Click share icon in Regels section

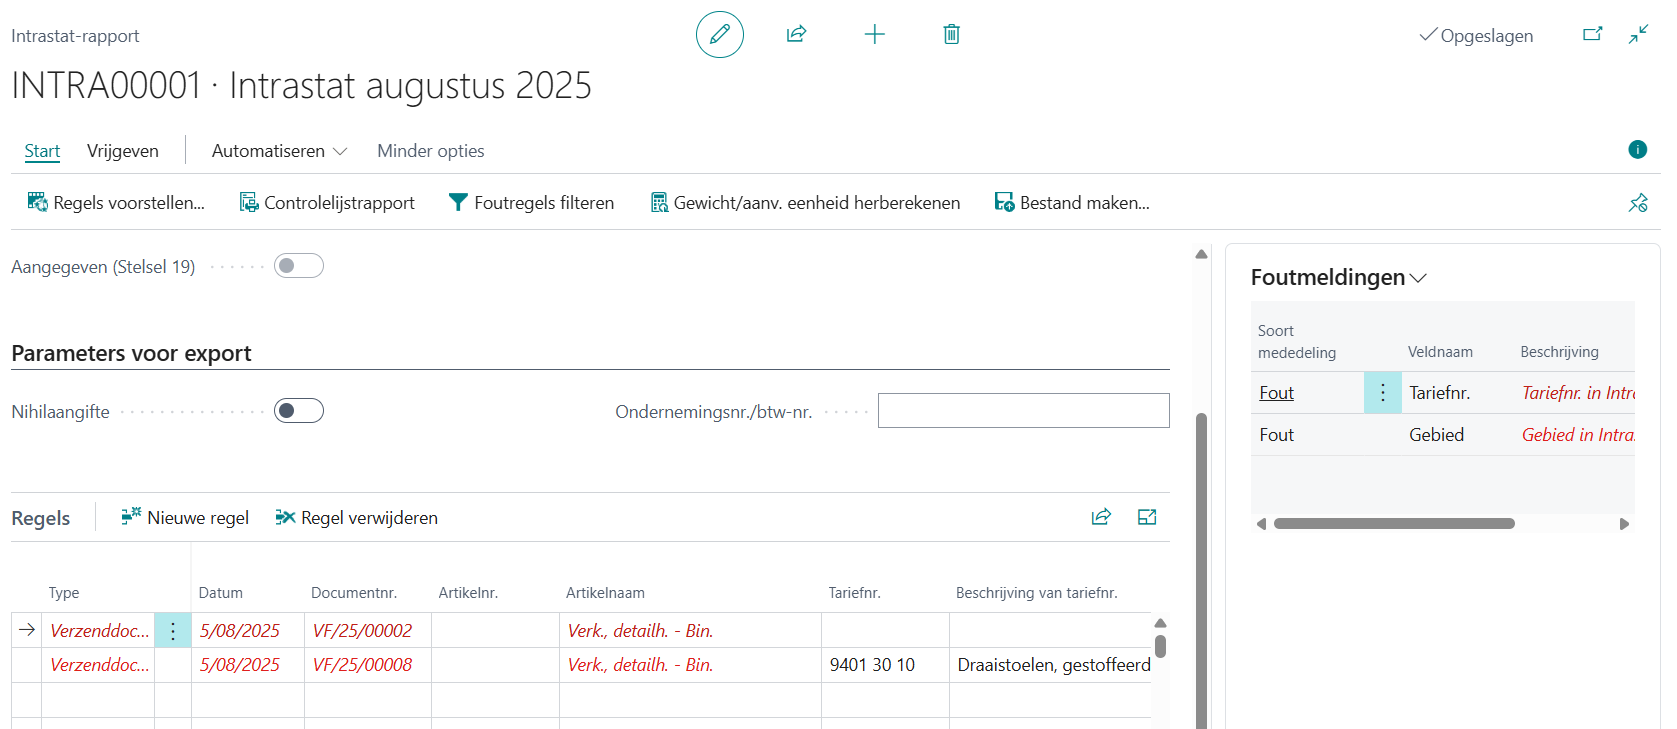[x=1101, y=517]
